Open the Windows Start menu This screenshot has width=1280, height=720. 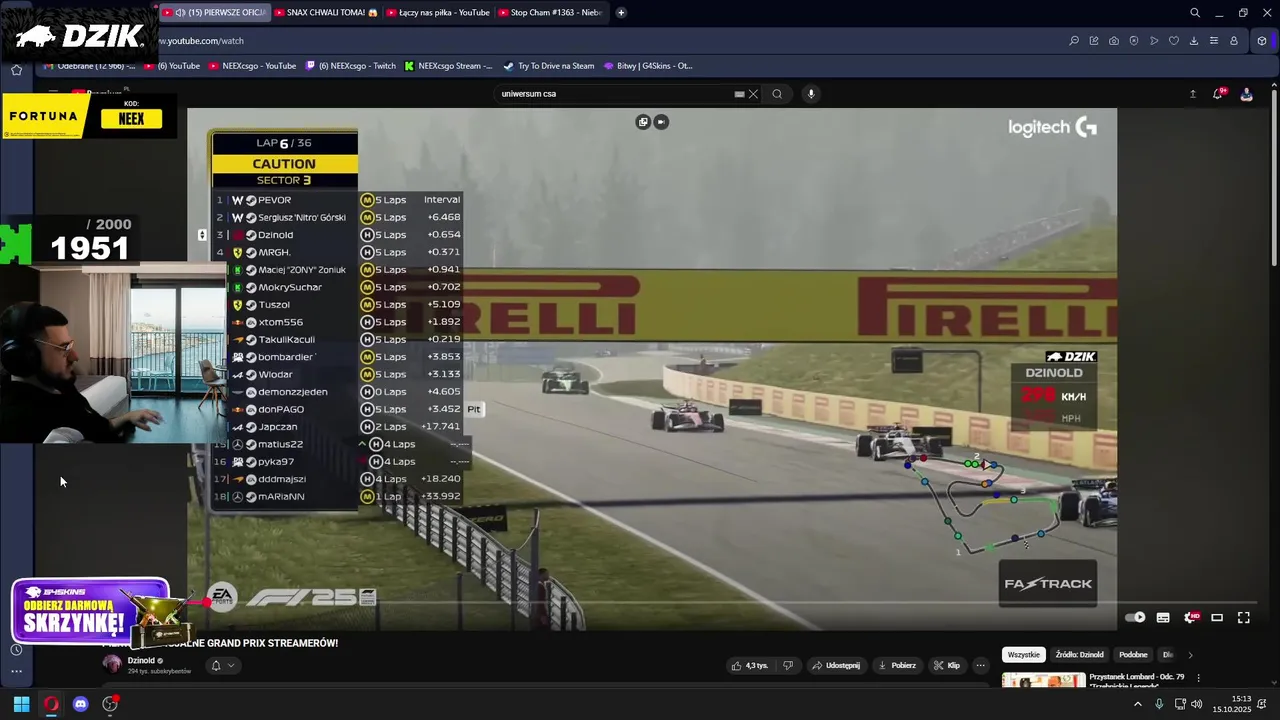(21, 704)
